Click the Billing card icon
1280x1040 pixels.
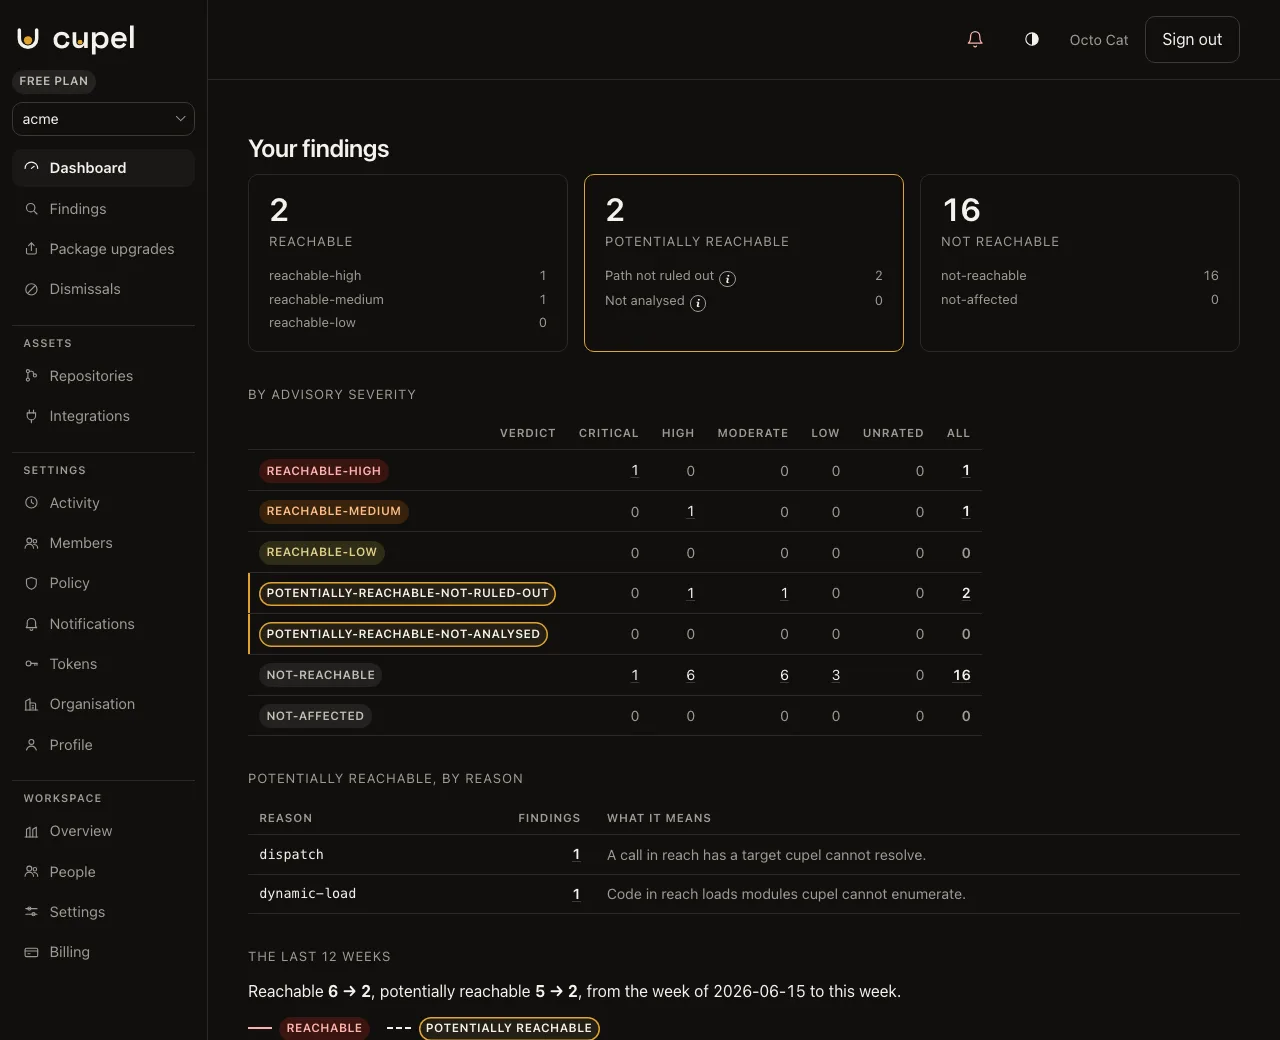32,952
